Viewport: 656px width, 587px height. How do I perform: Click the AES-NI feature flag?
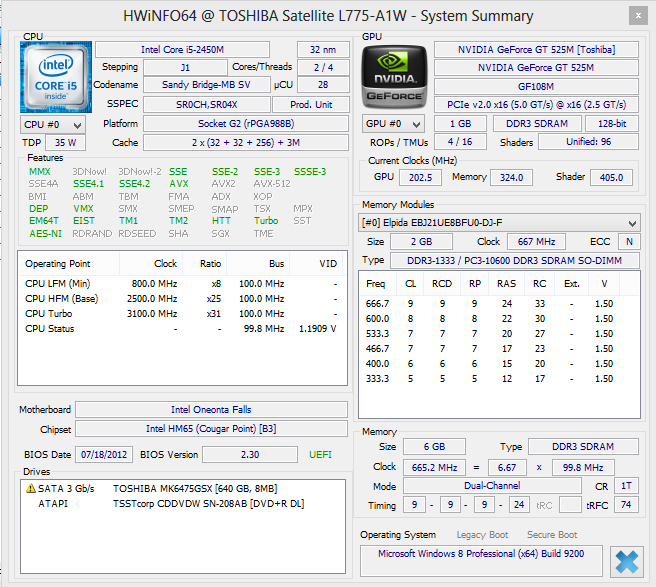pos(45,233)
